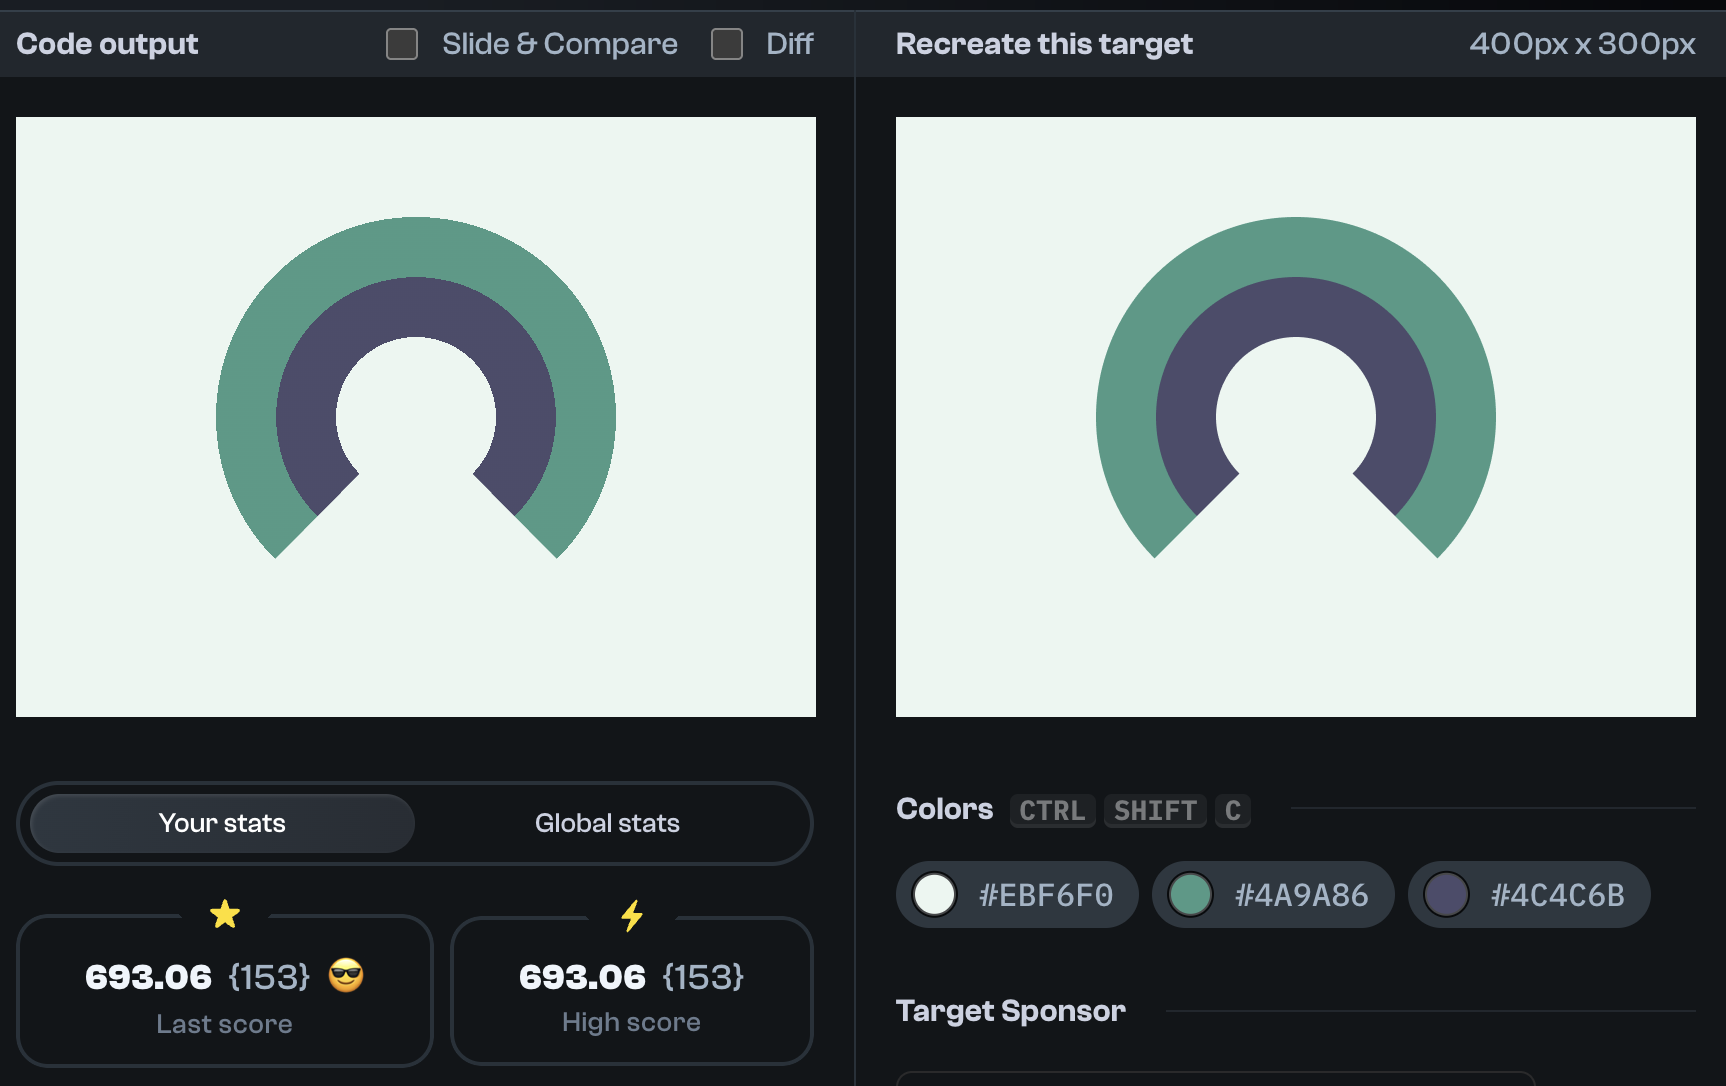Click the Code output preview image
This screenshot has width=1726, height=1086.
416,417
